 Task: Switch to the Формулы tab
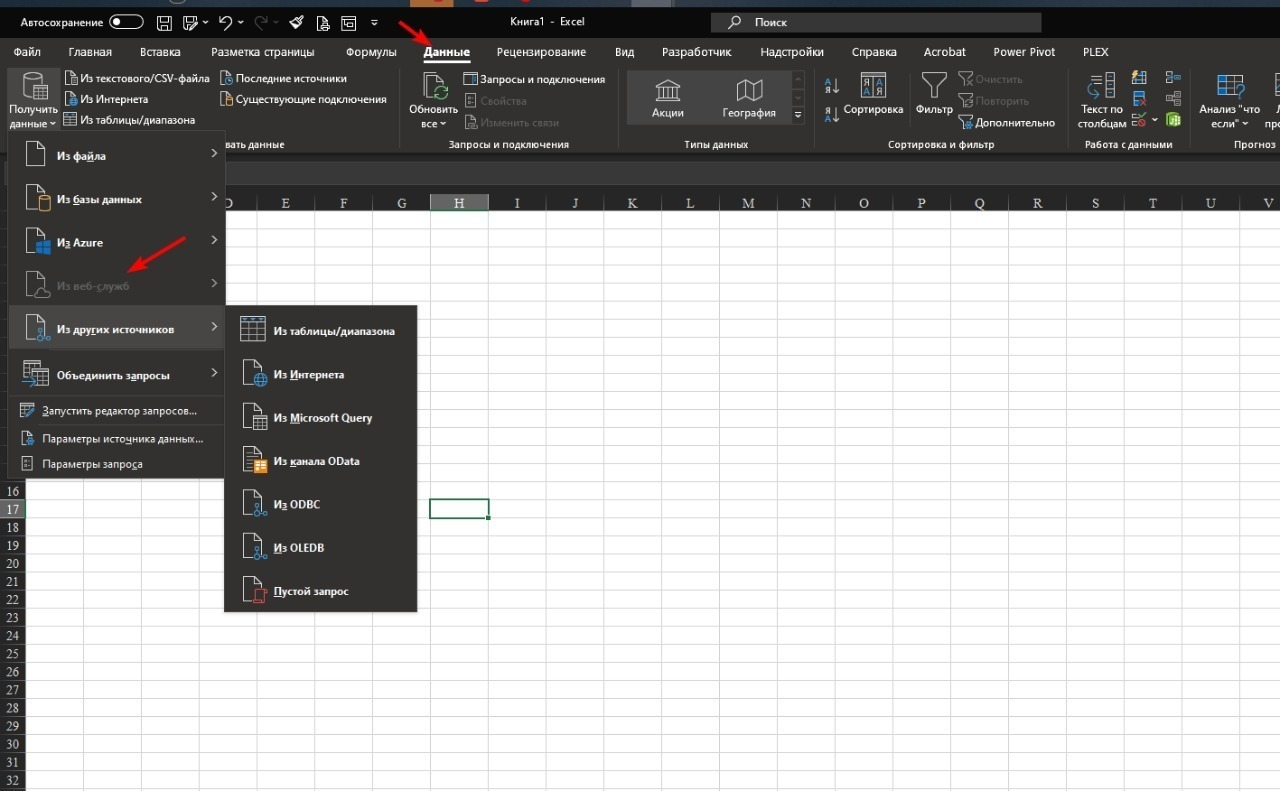[x=371, y=52]
